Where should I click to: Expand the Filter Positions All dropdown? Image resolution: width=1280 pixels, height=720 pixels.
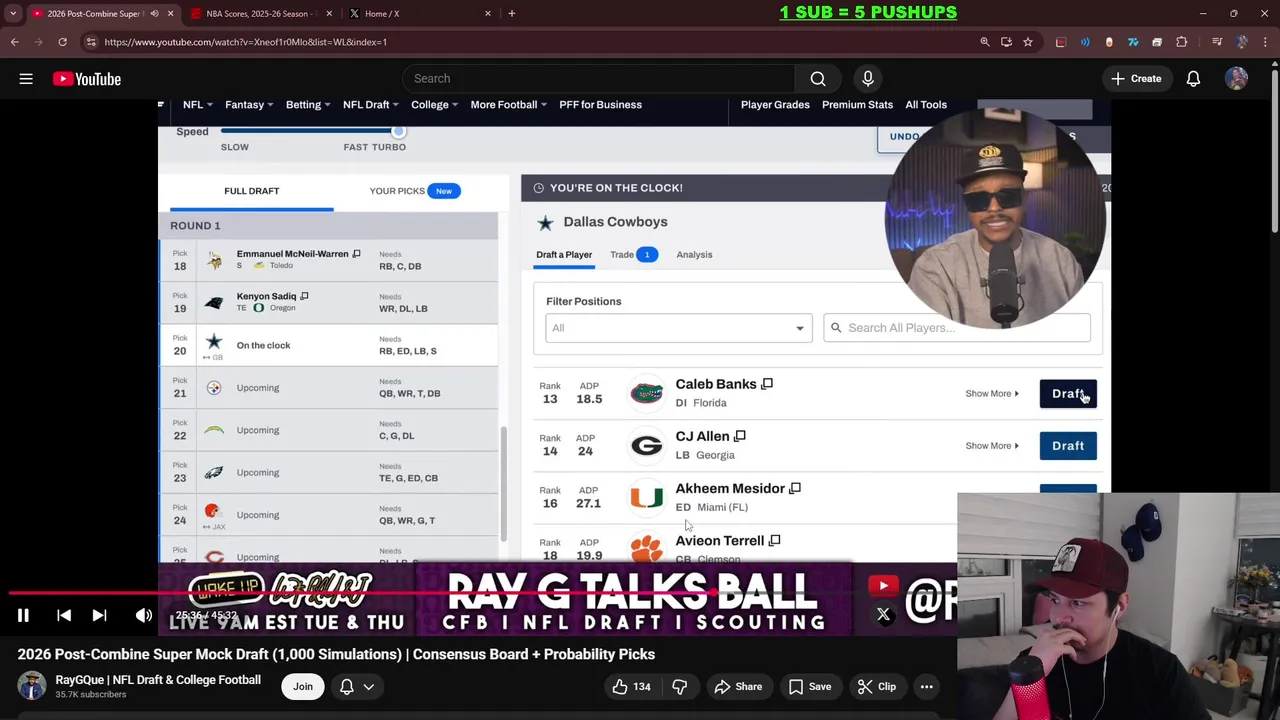[678, 328]
